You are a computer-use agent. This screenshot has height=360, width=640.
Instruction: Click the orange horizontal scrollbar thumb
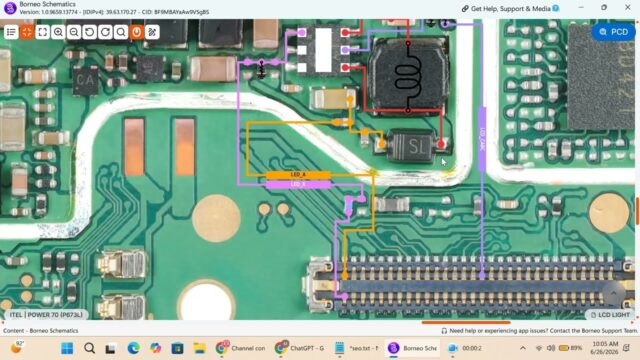pyautogui.click(x=466, y=322)
